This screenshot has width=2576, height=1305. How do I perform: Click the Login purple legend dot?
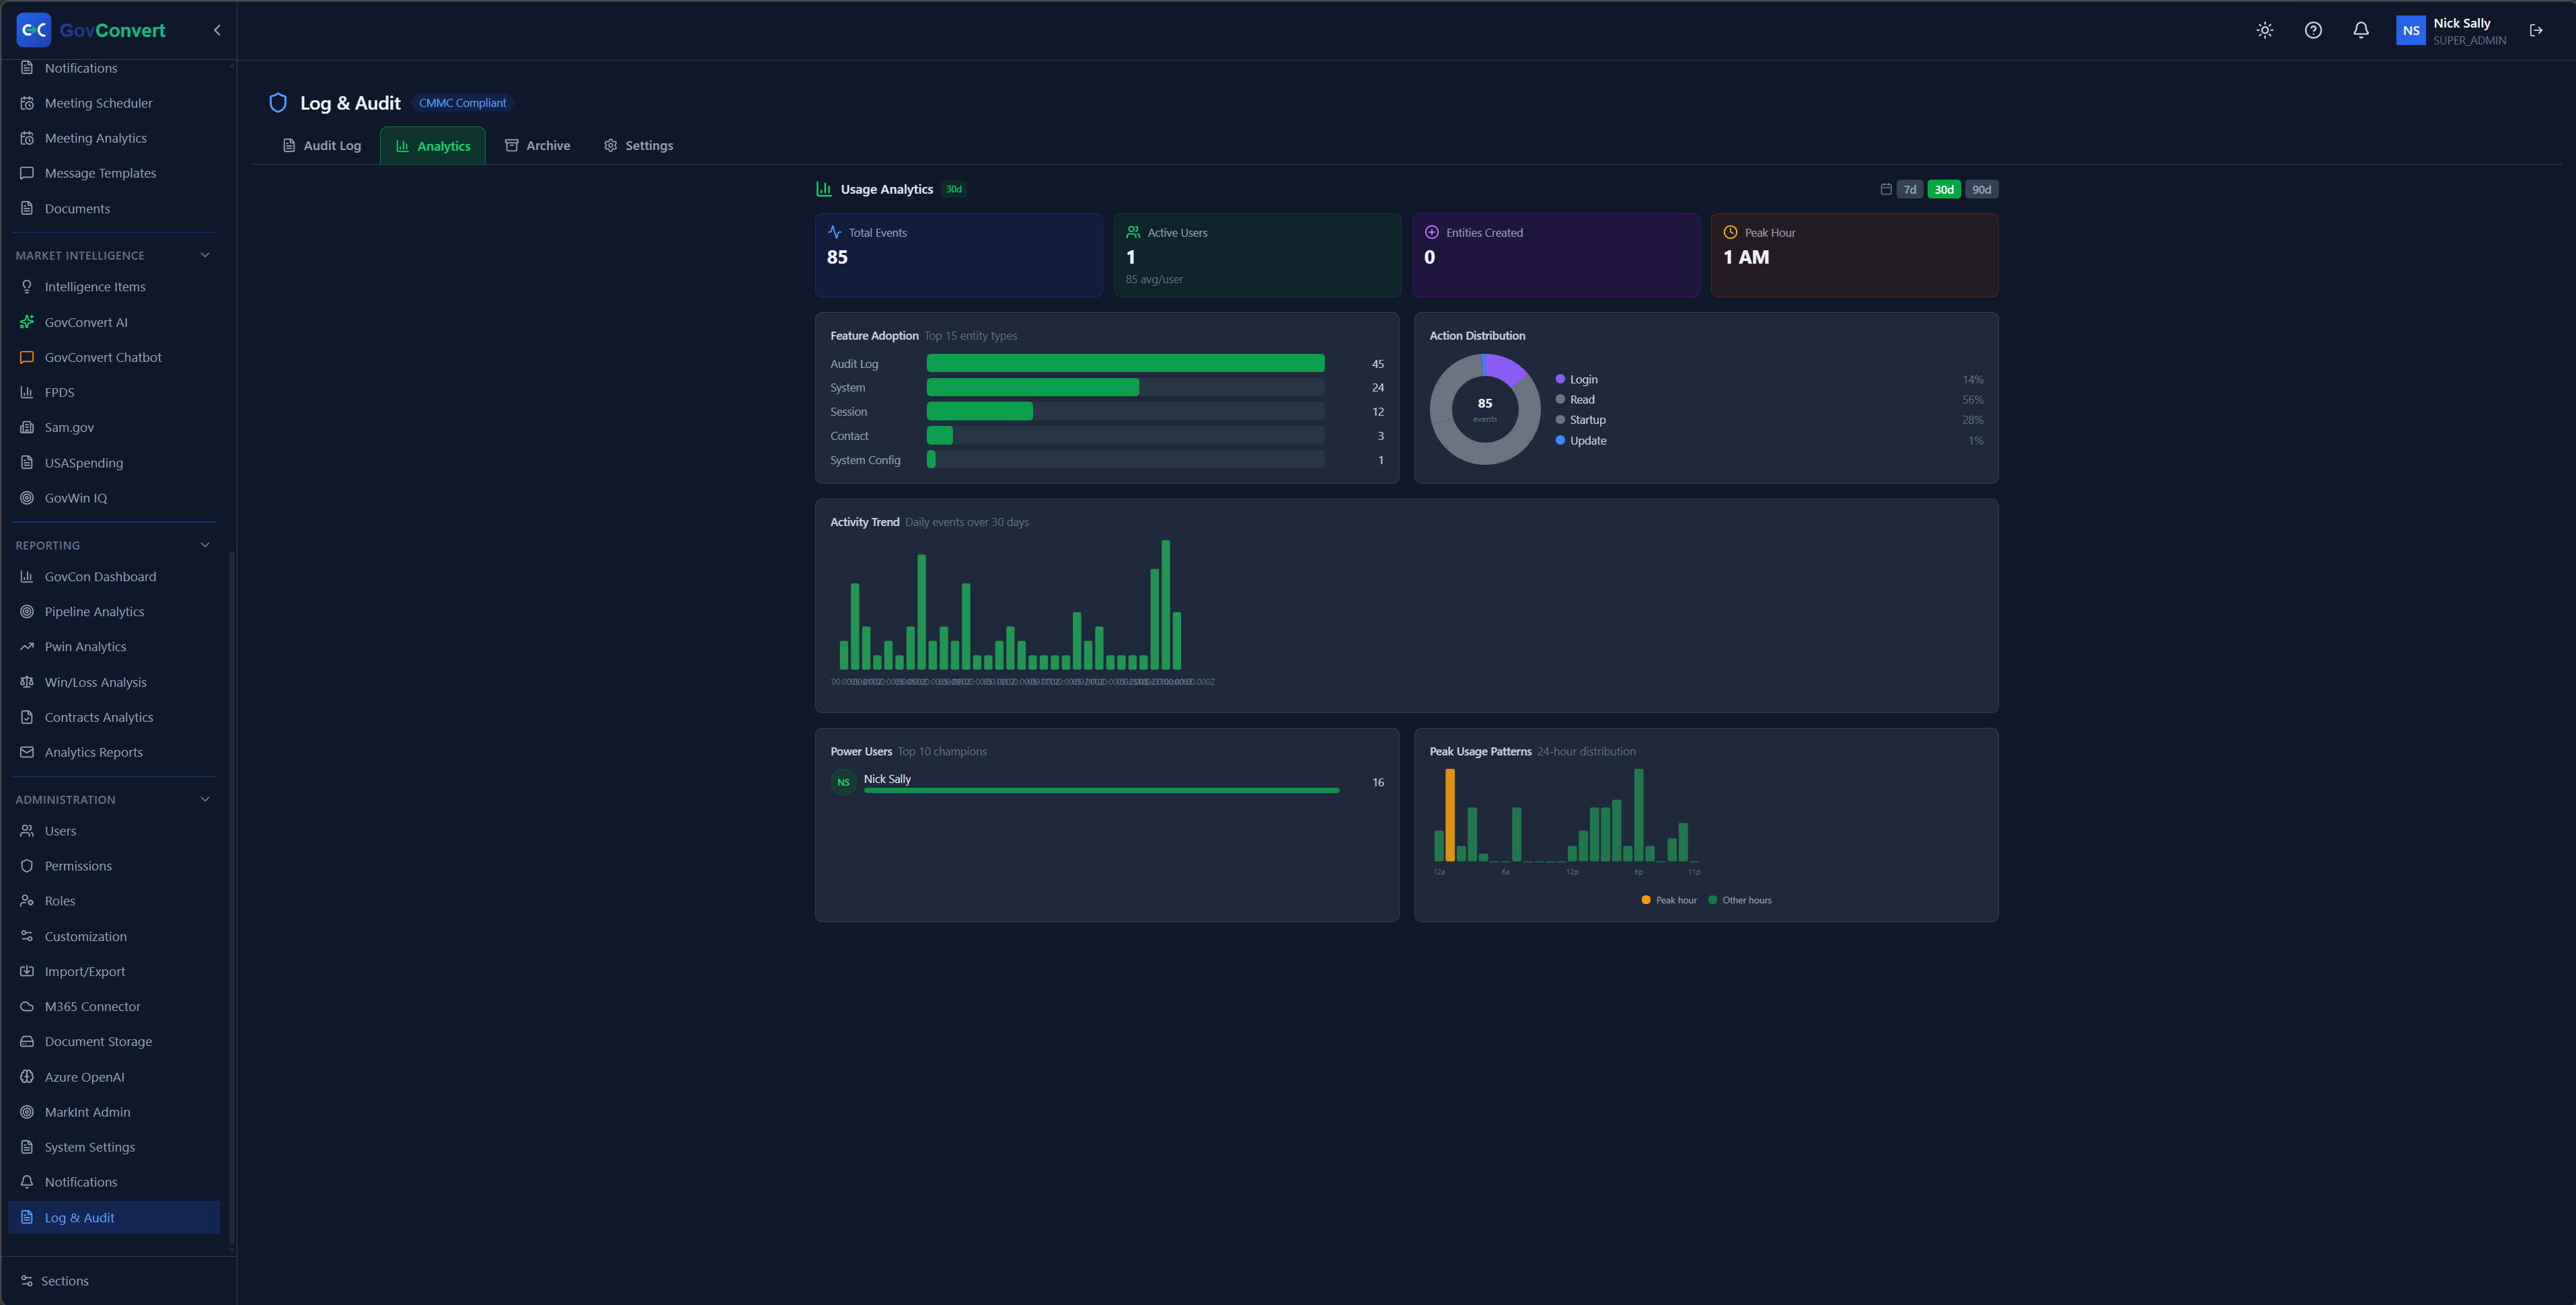1560,379
